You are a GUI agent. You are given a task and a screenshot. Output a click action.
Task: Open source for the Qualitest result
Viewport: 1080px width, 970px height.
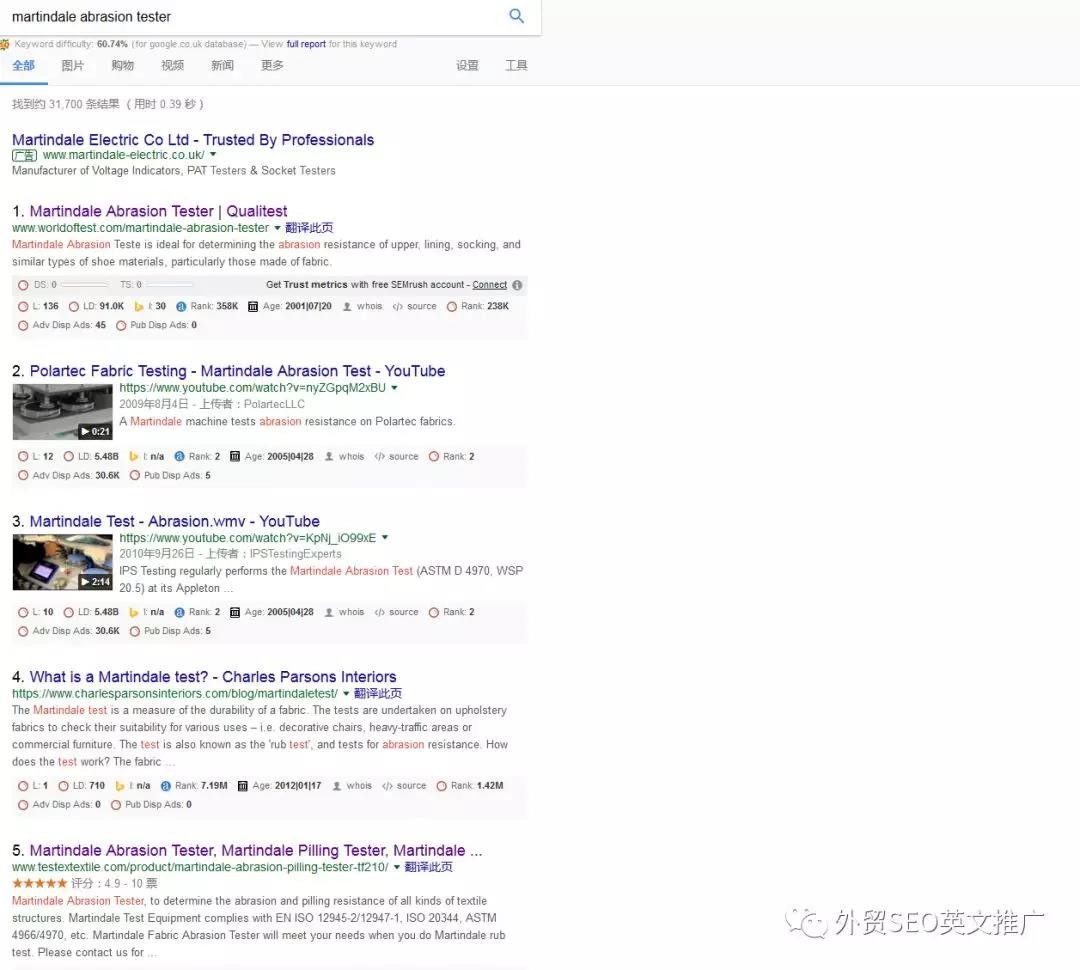[x=415, y=307]
